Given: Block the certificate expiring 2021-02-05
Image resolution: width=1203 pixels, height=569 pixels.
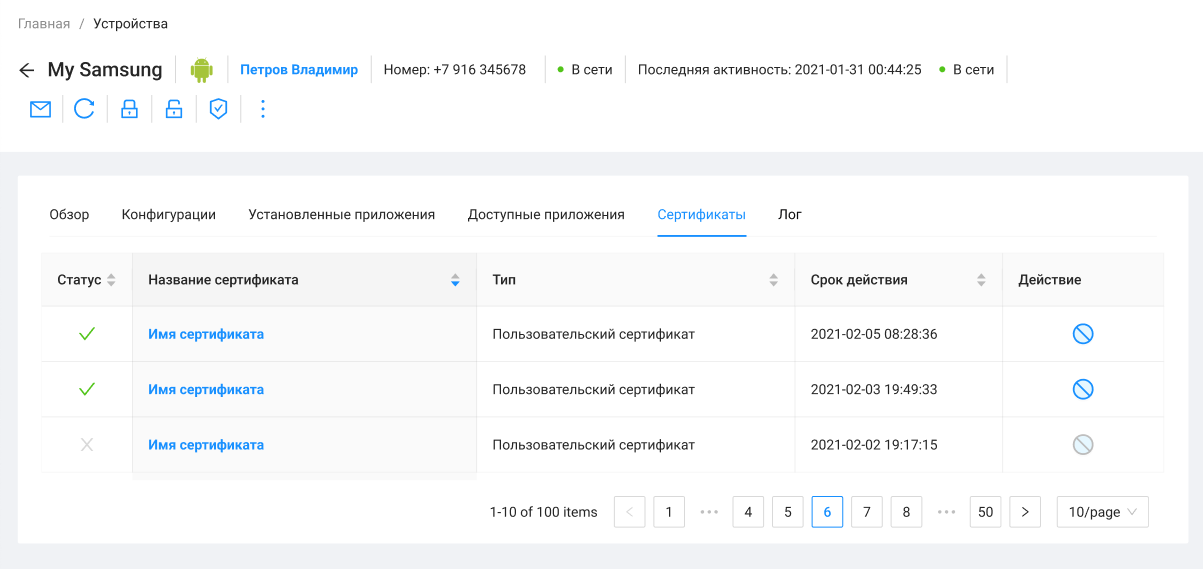Looking at the screenshot, I should click(1082, 334).
